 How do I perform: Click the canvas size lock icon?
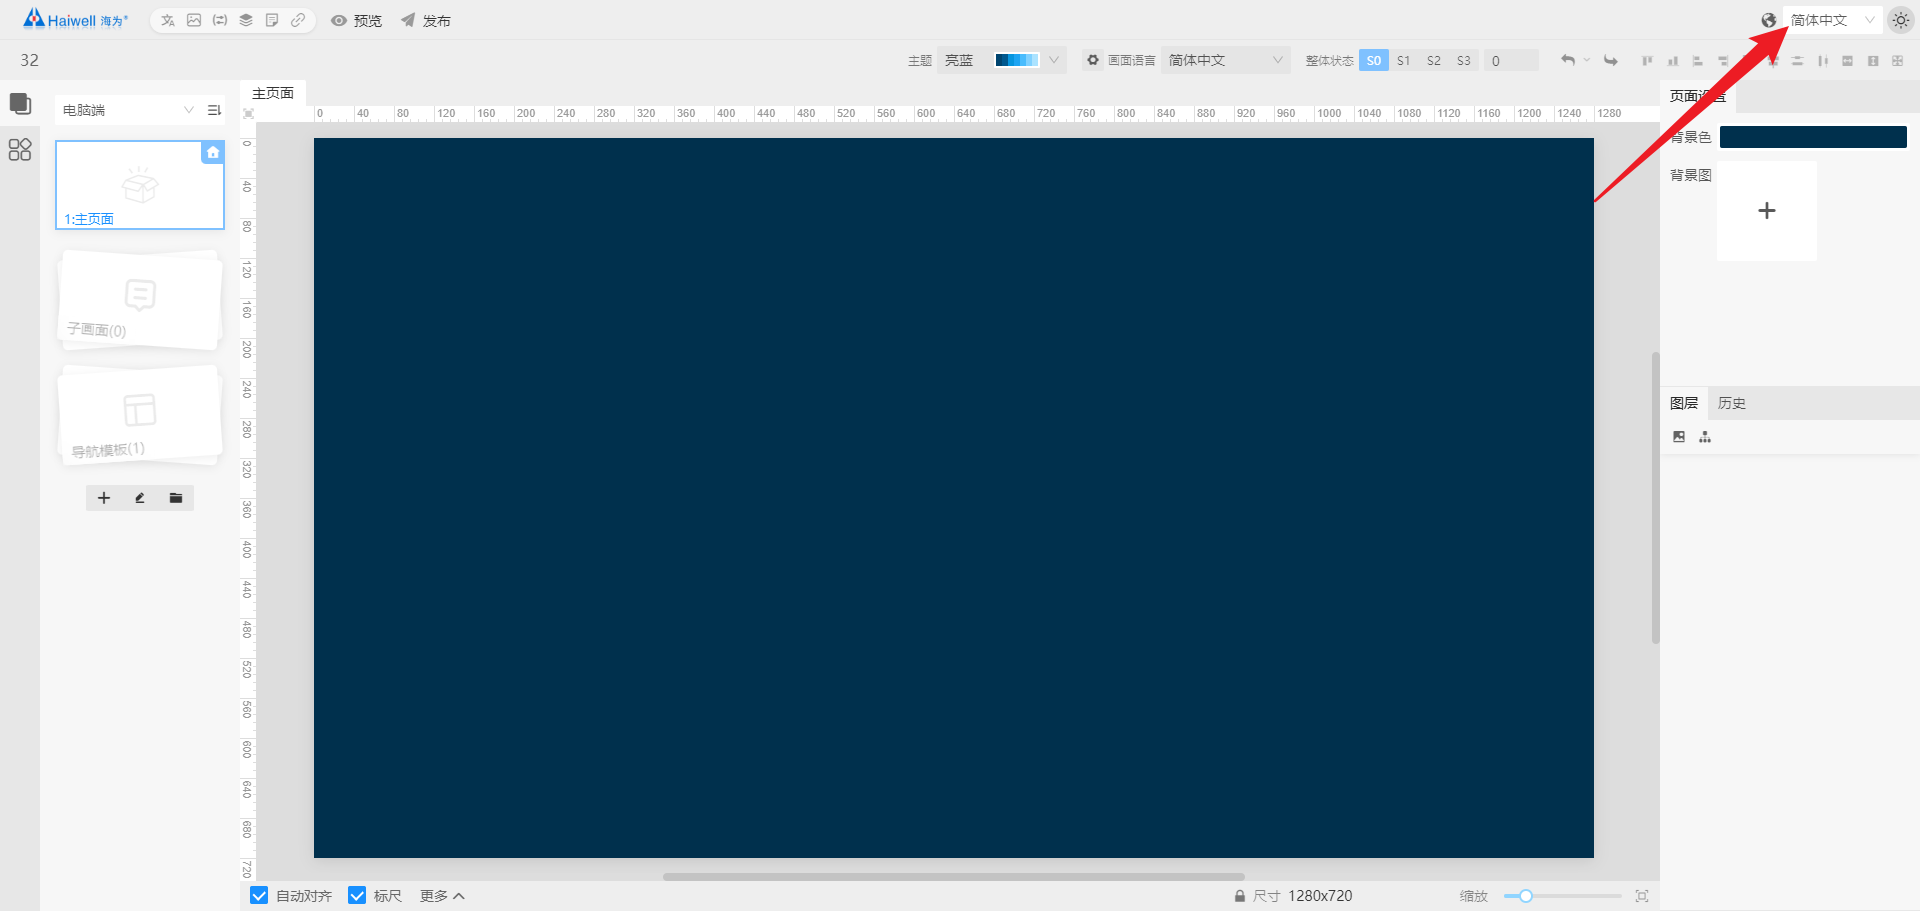coord(1240,896)
